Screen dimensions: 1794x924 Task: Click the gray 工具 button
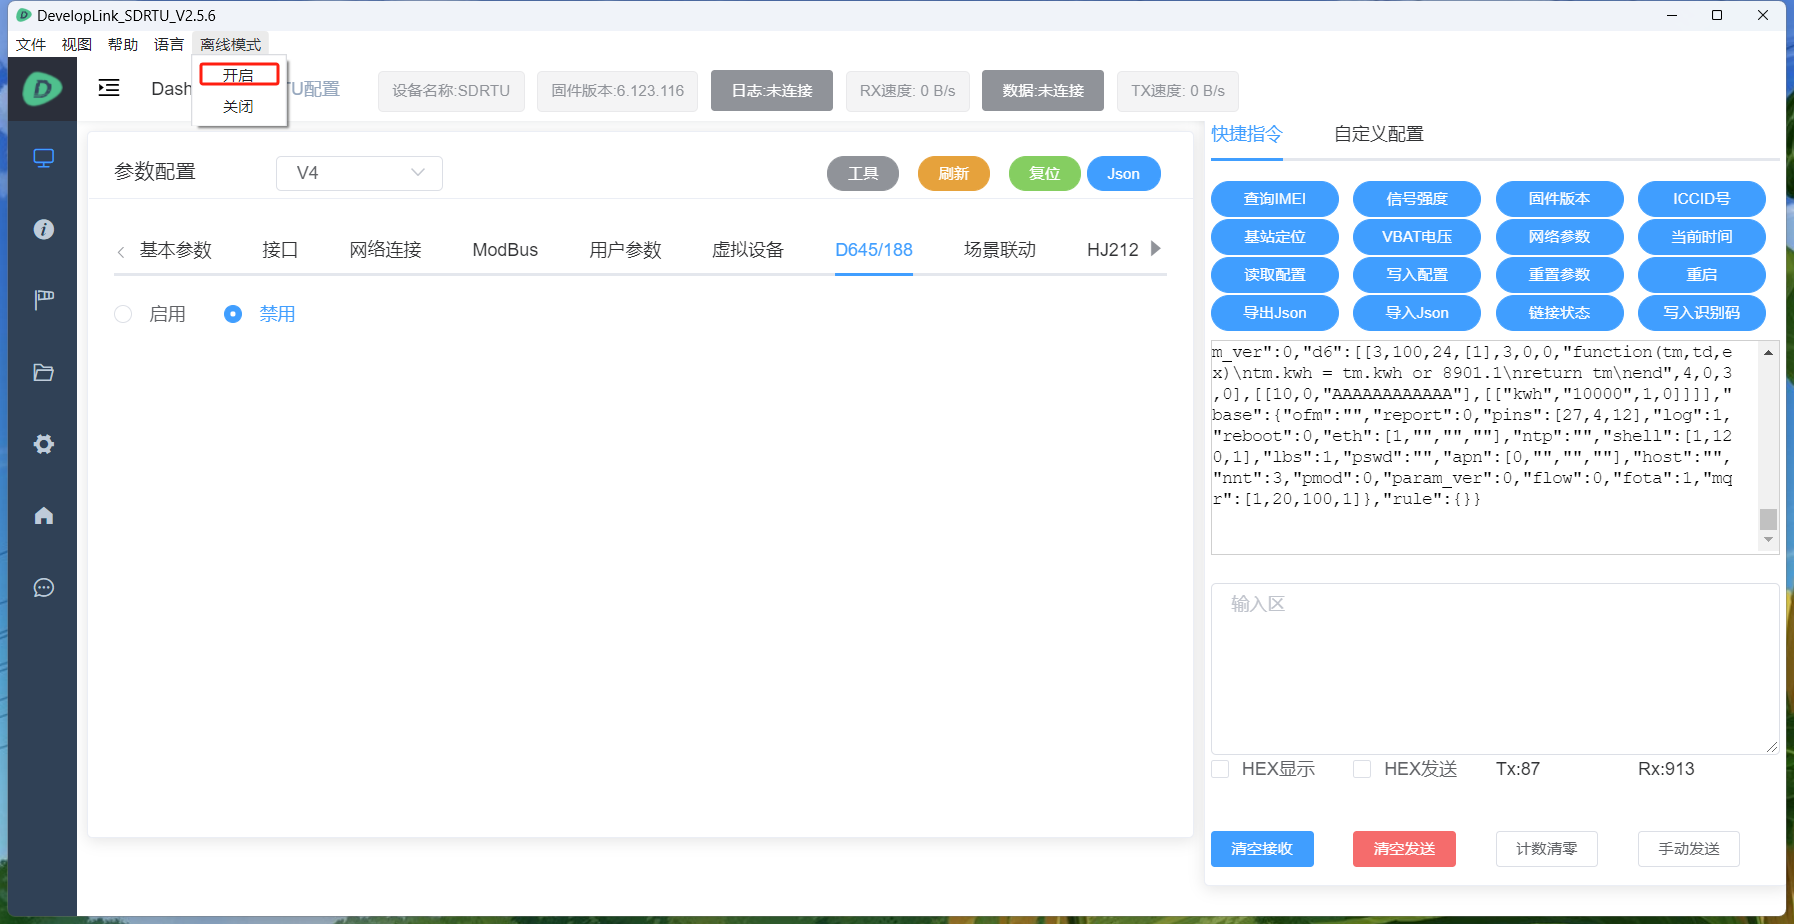tap(863, 173)
